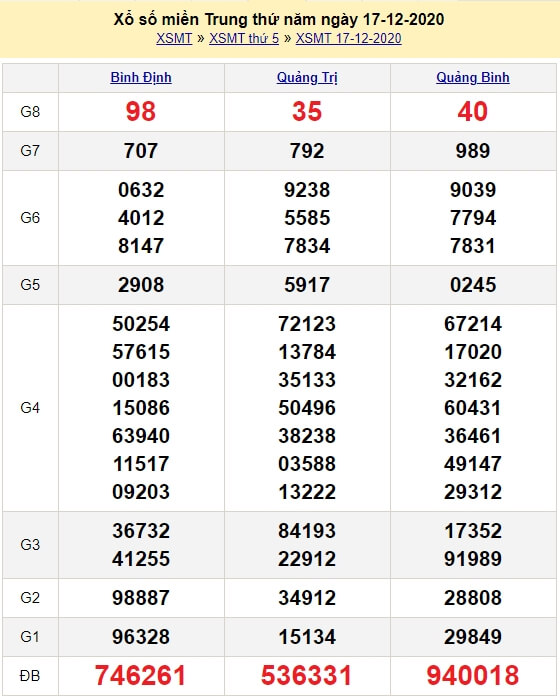Select Quảng Bình special prize 940018
Viewport: 560px width, 696px height.
473,676
